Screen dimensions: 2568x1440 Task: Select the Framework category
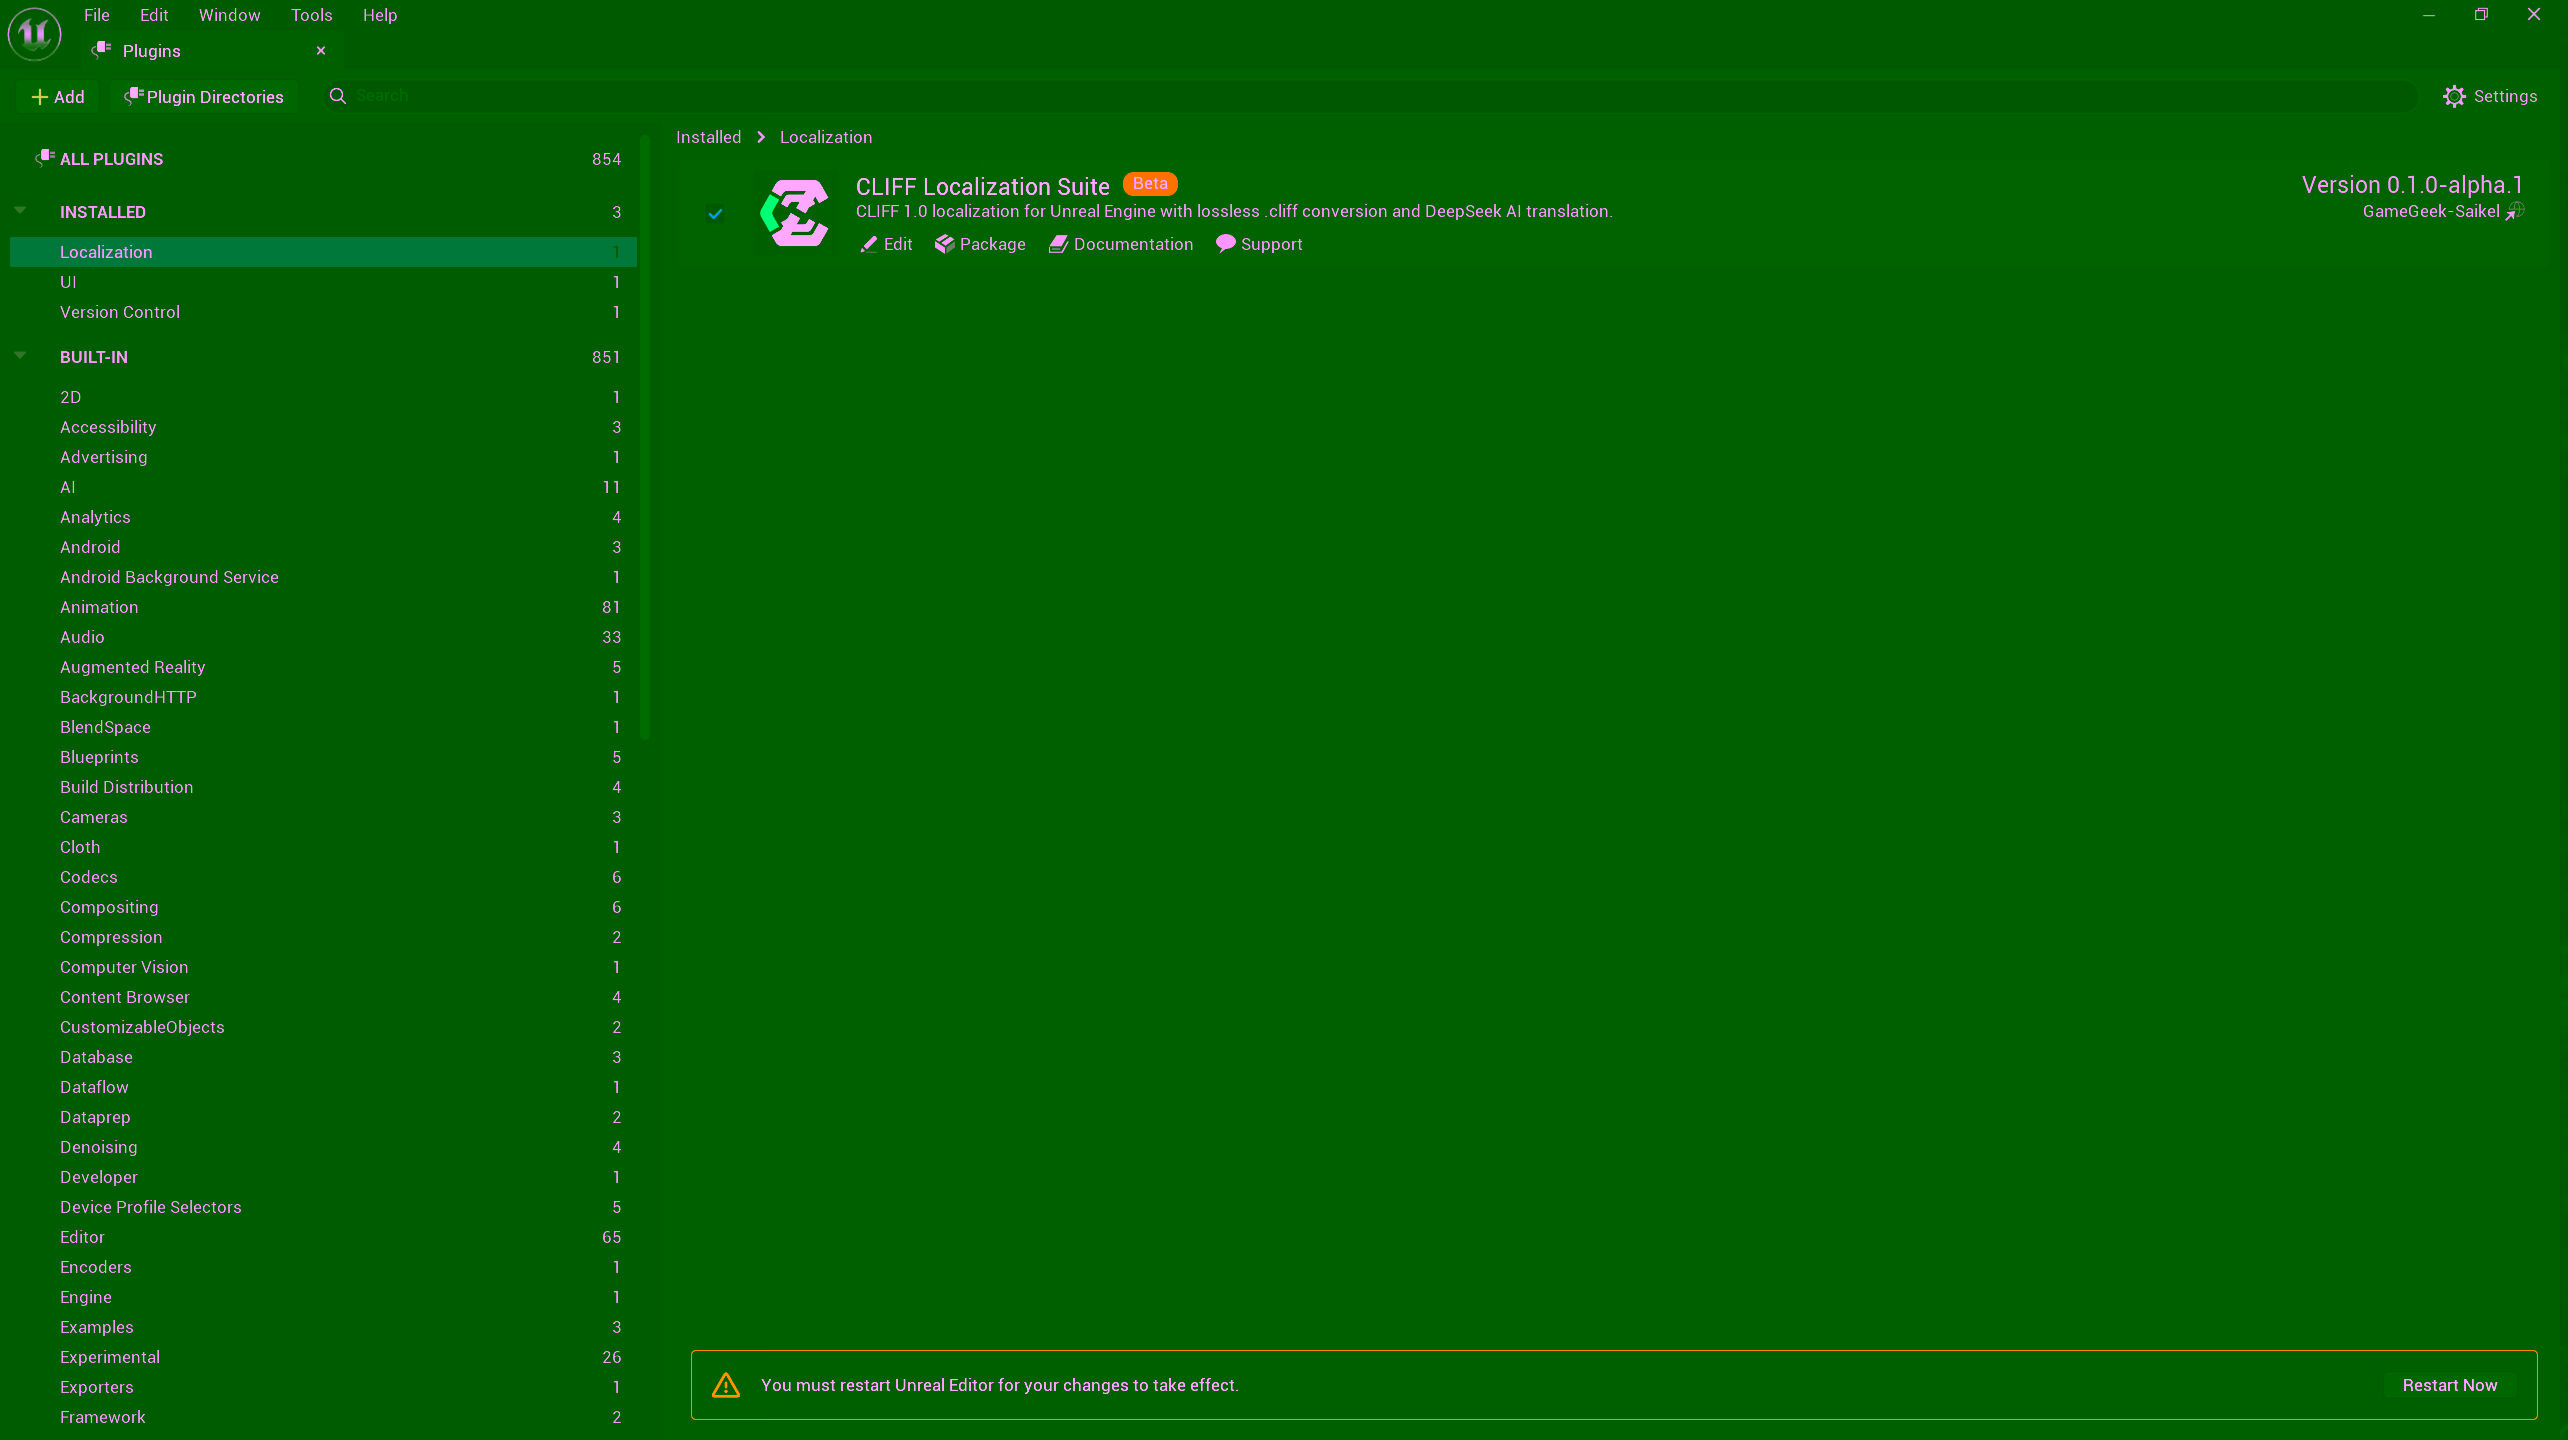pyautogui.click(x=323, y=1417)
